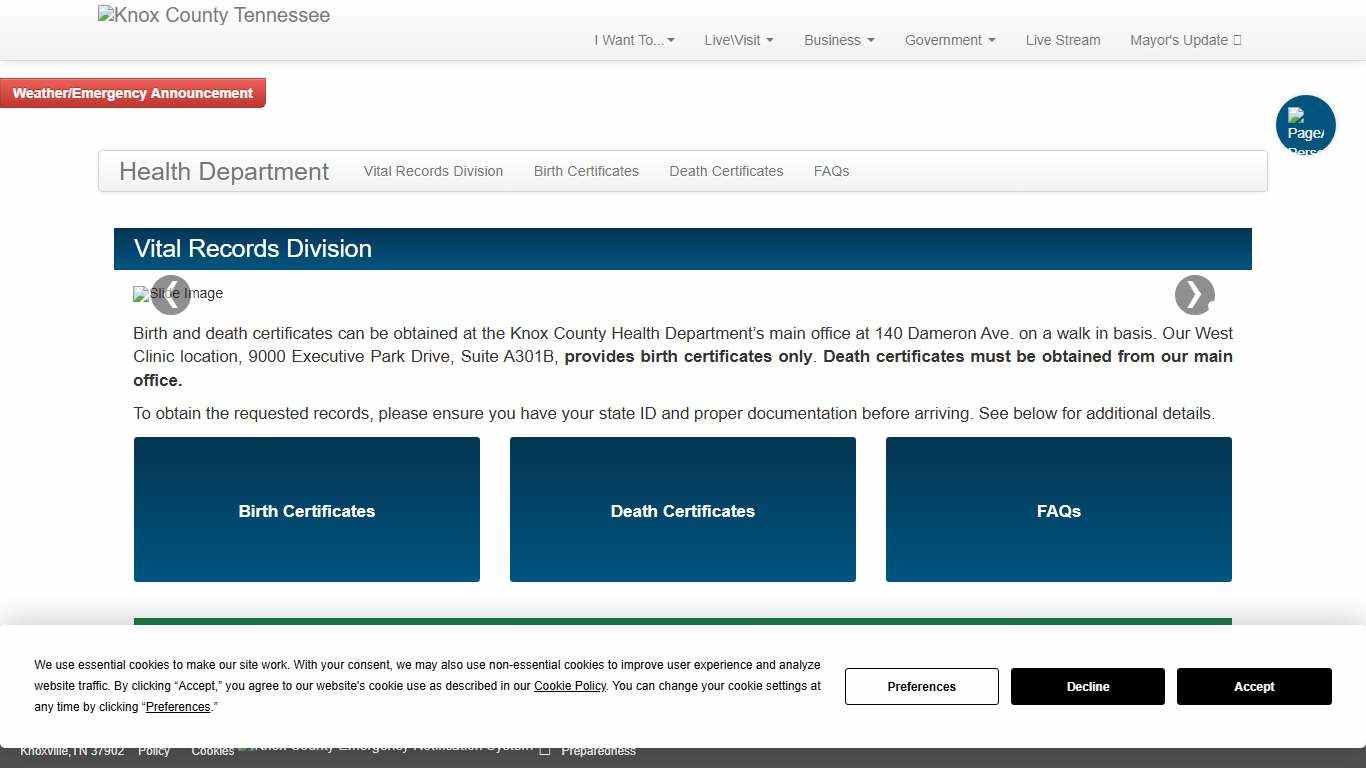1366x768 pixels.
Task: Open the Cookie Policy link
Action: 569,686
